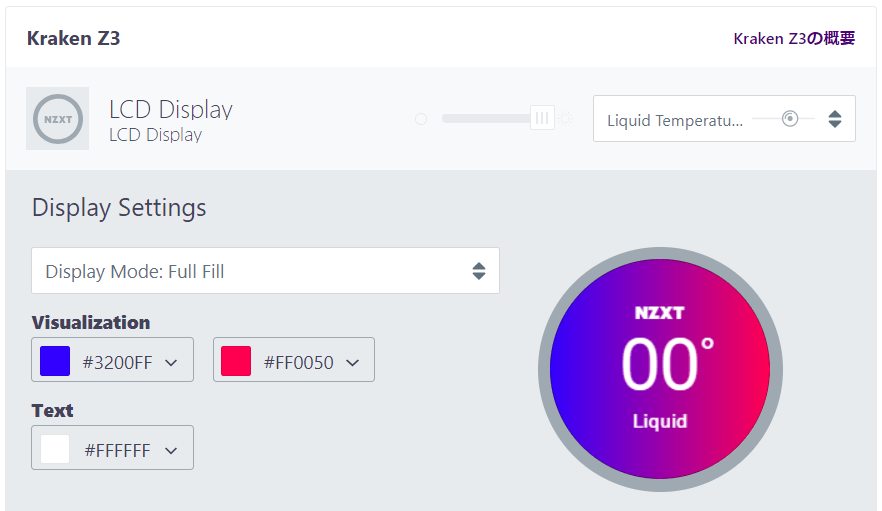Expand the #FF0050 color chevron
This screenshot has height=511, width=882.
tap(353, 363)
